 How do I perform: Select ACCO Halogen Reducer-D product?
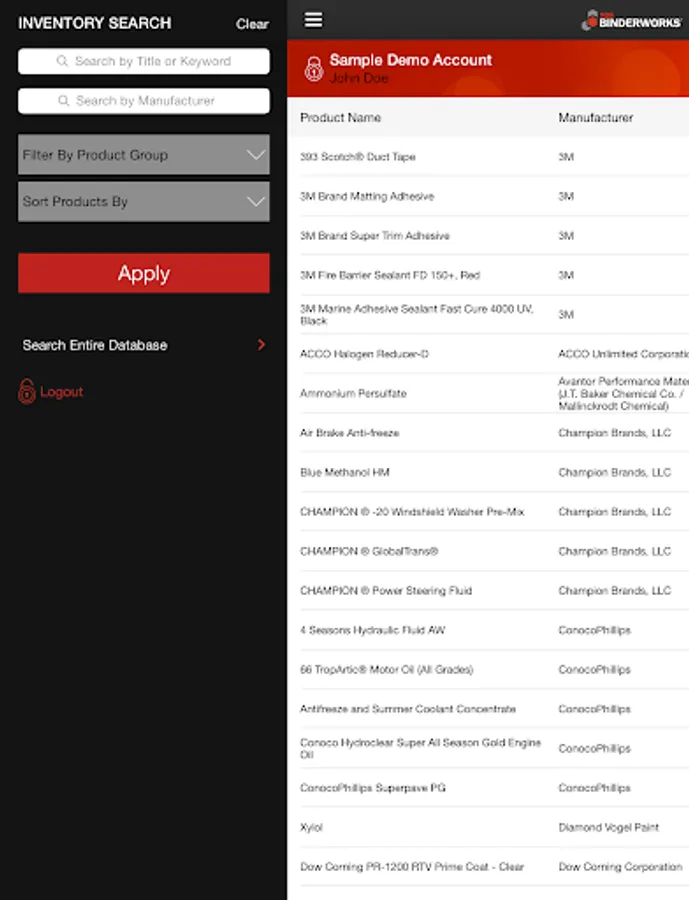pyautogui.click(x=364, y=354)
